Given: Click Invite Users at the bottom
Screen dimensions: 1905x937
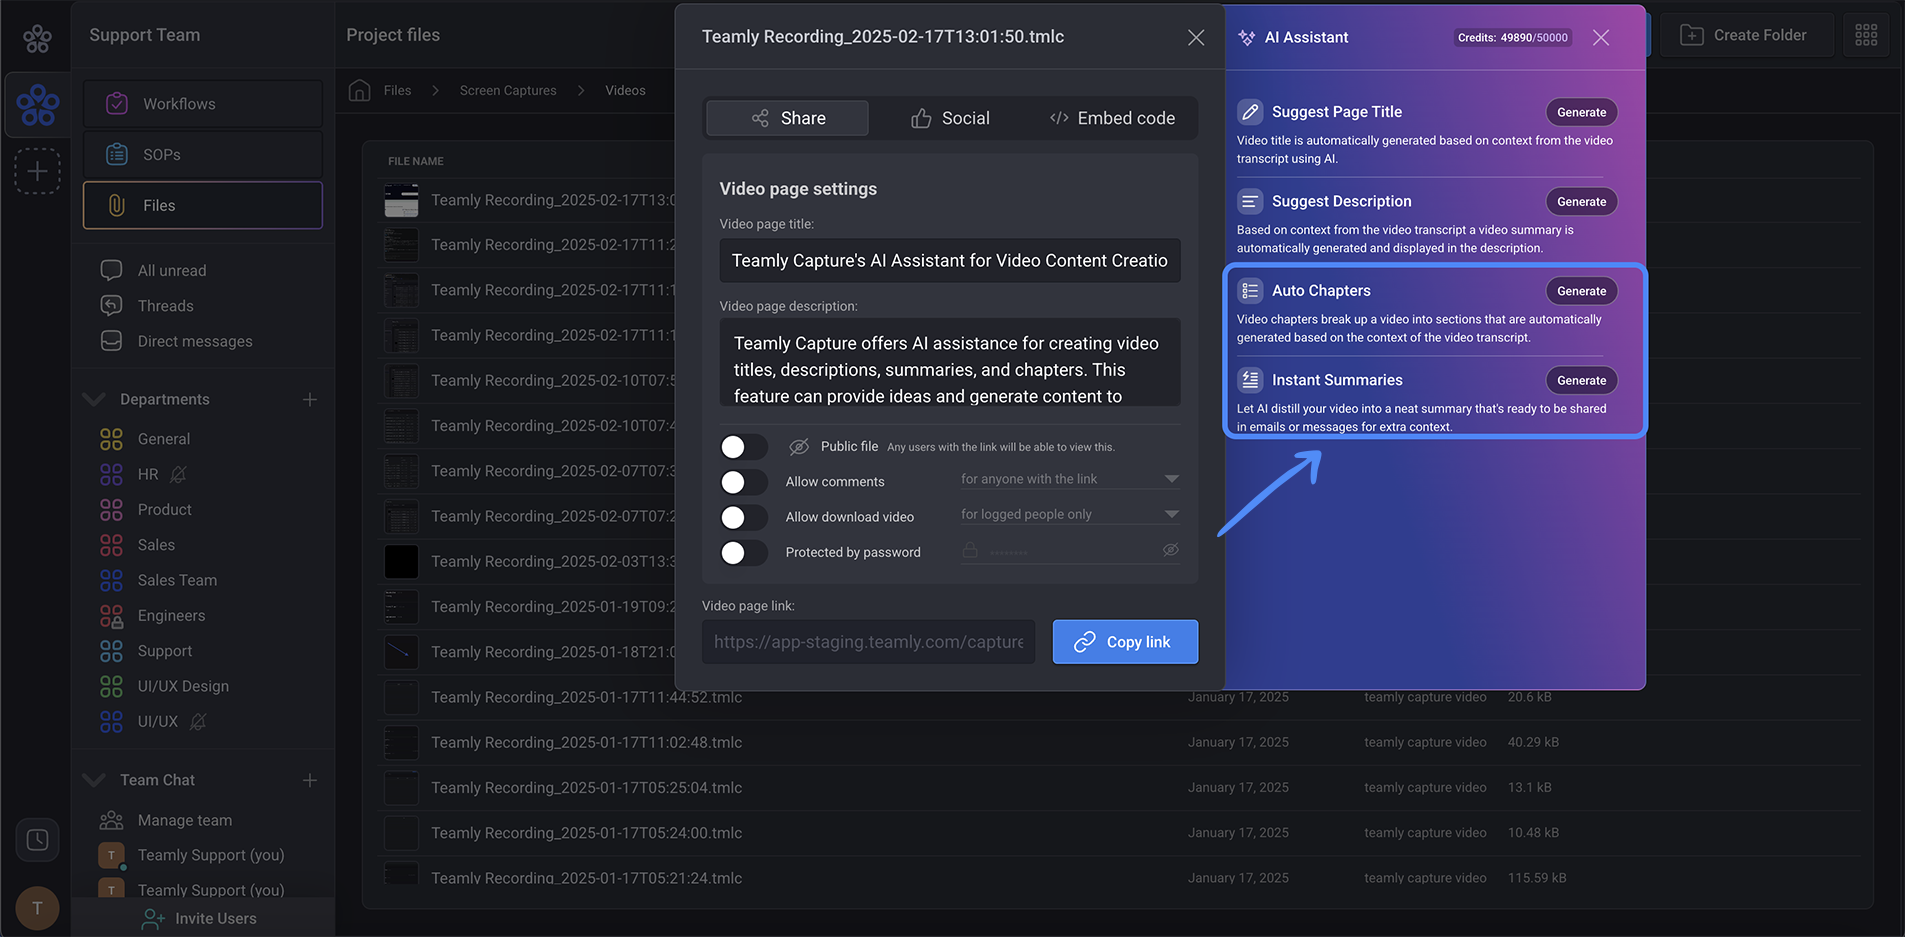Looking at the screenshot, I should tap(200, 918).
